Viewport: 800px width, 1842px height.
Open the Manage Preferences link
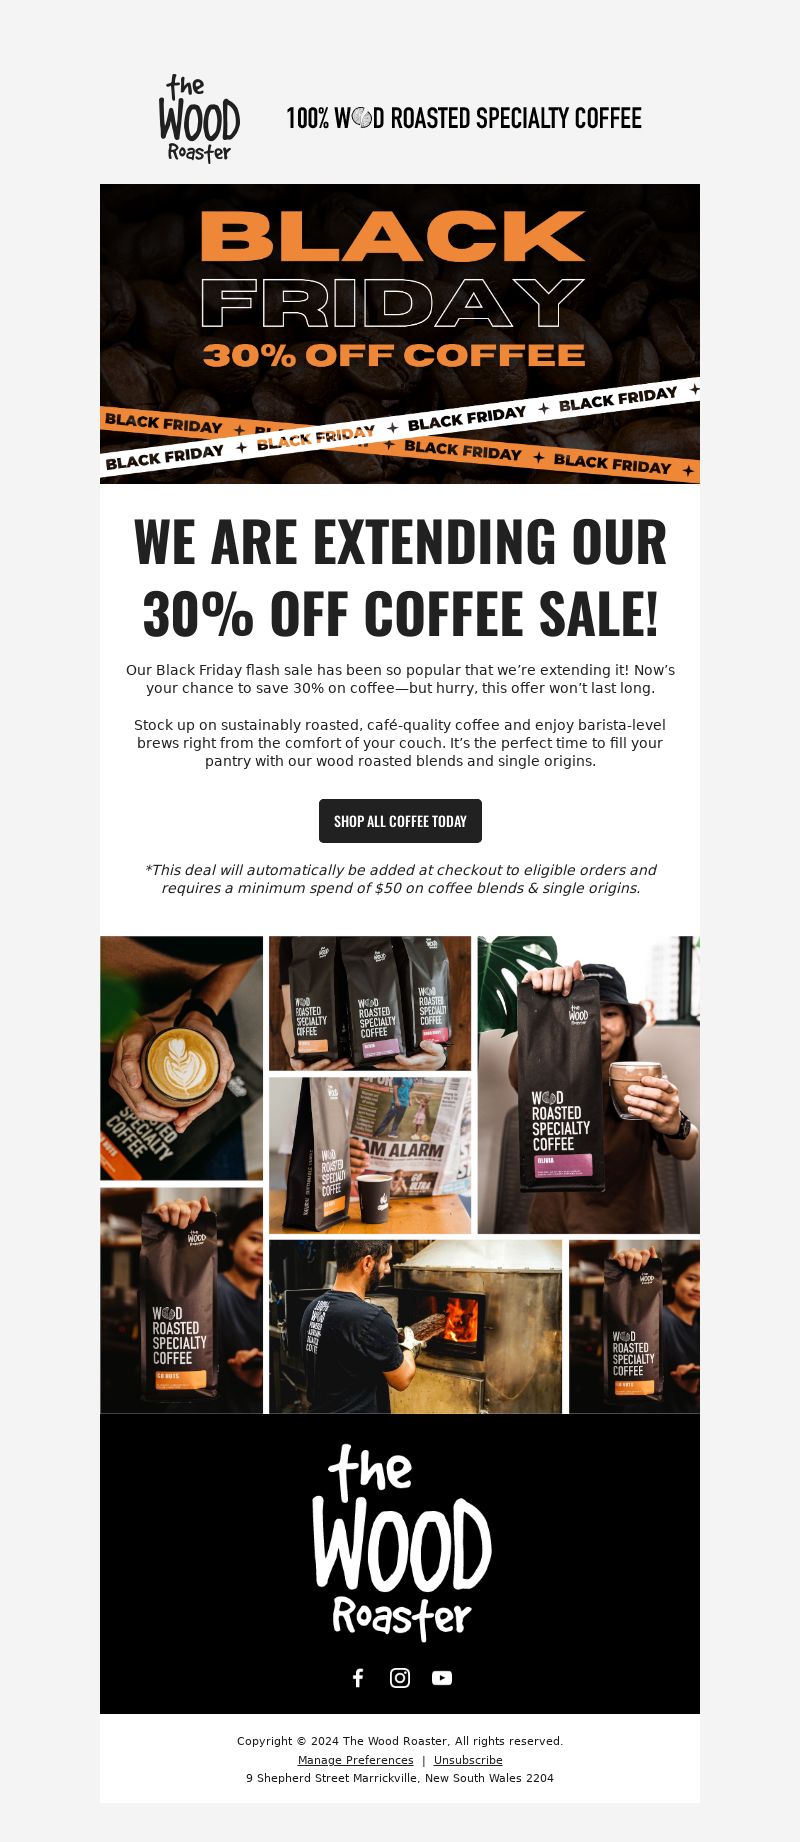(355, 1760)
